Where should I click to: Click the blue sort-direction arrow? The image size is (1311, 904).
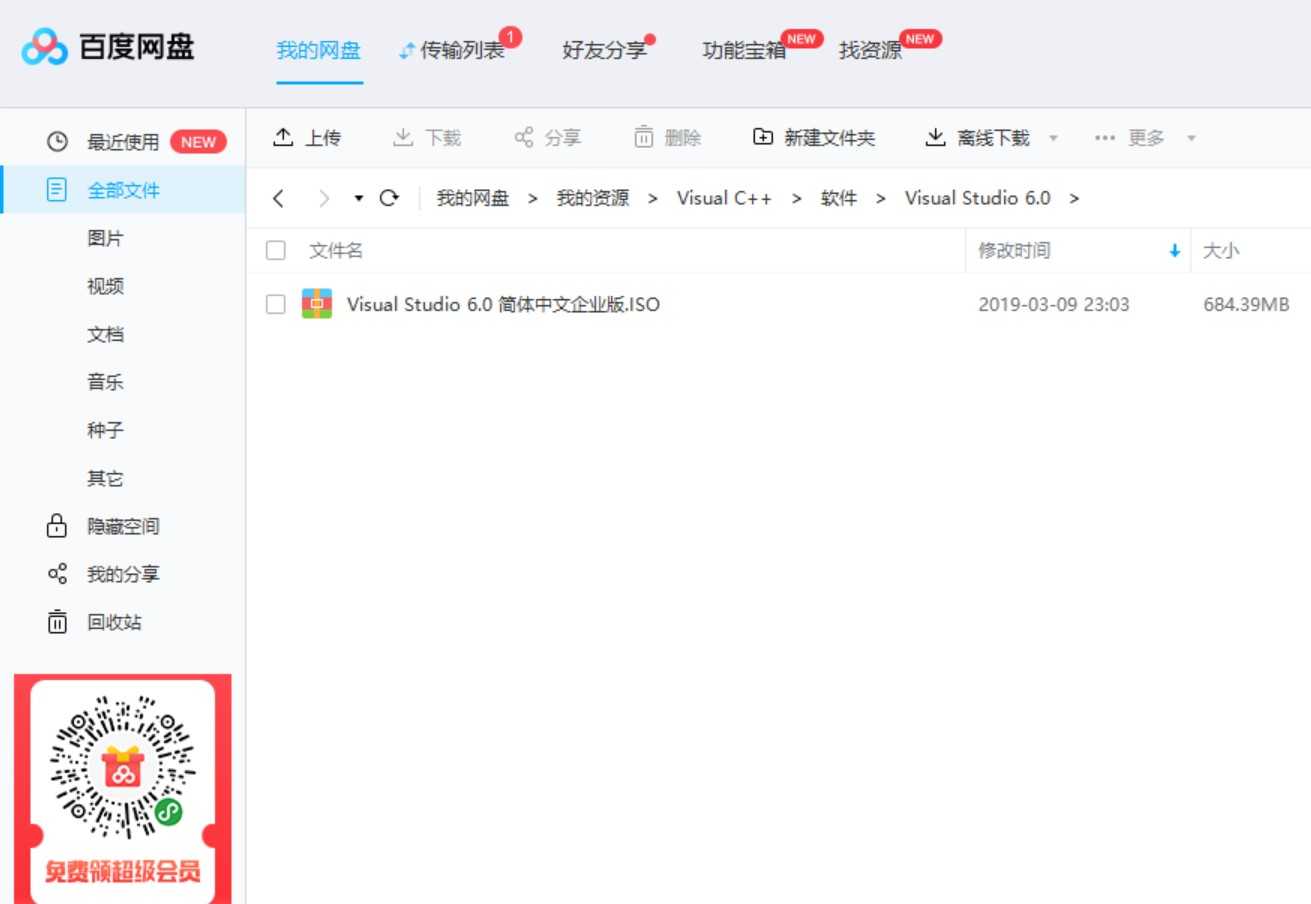point(1175,251)
